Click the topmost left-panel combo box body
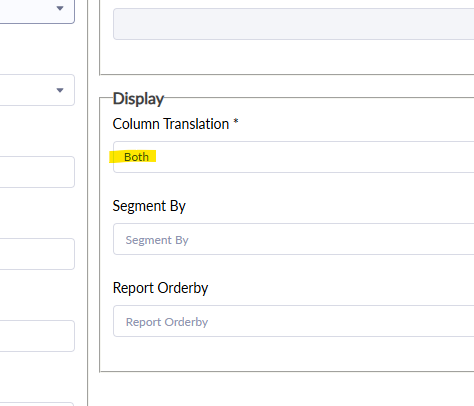474x406 pixels. click(x=37, y=12)
